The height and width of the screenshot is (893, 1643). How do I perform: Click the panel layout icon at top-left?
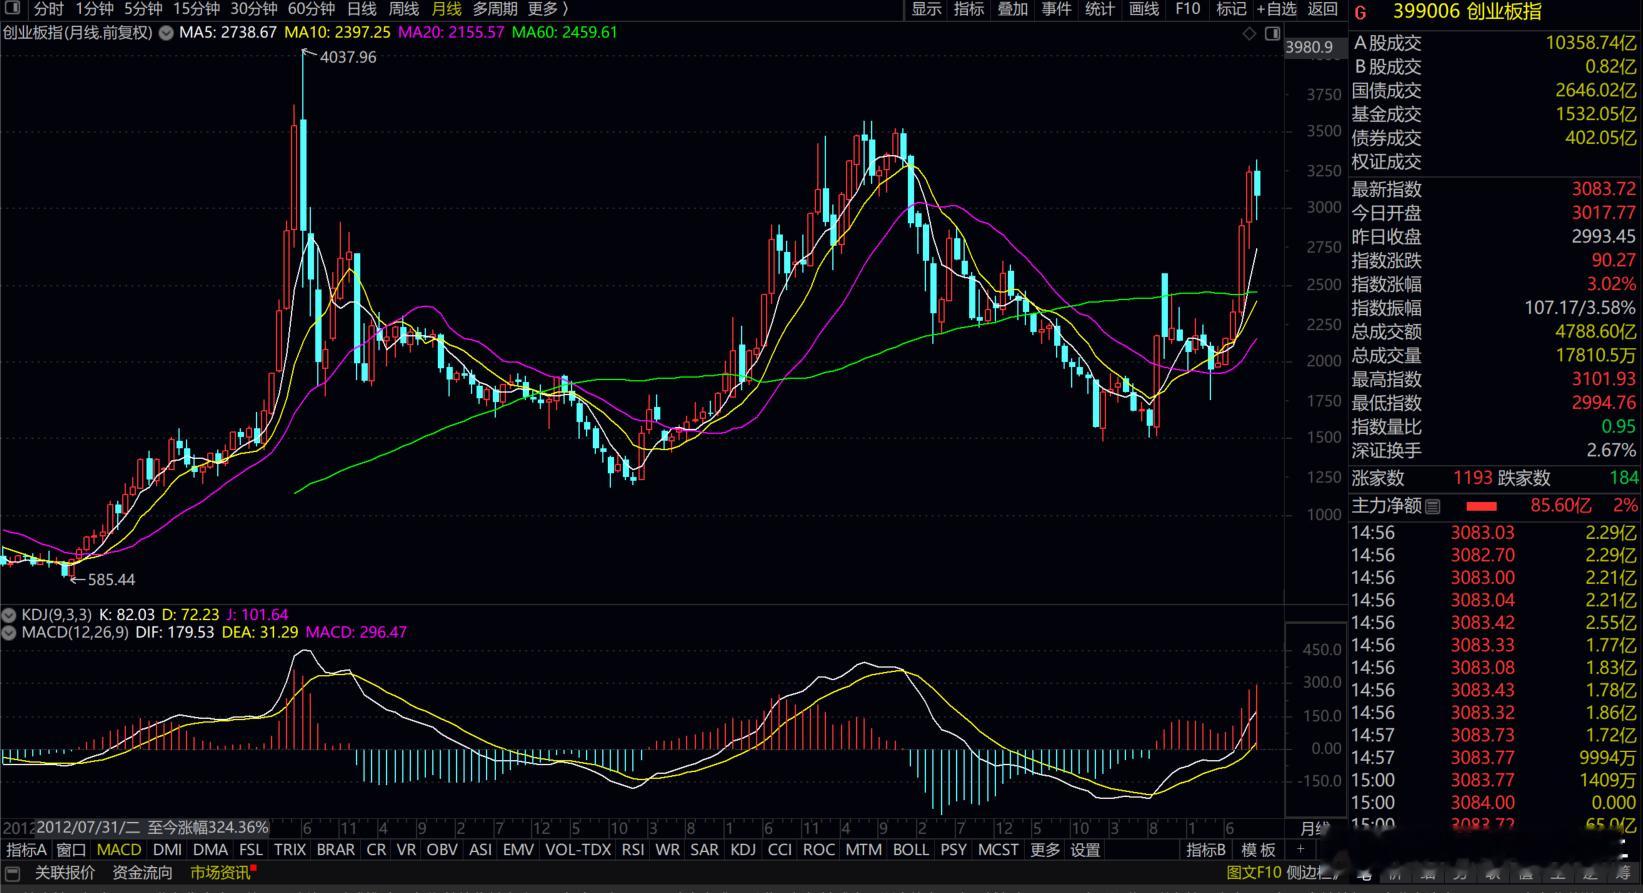pos(13,9)
